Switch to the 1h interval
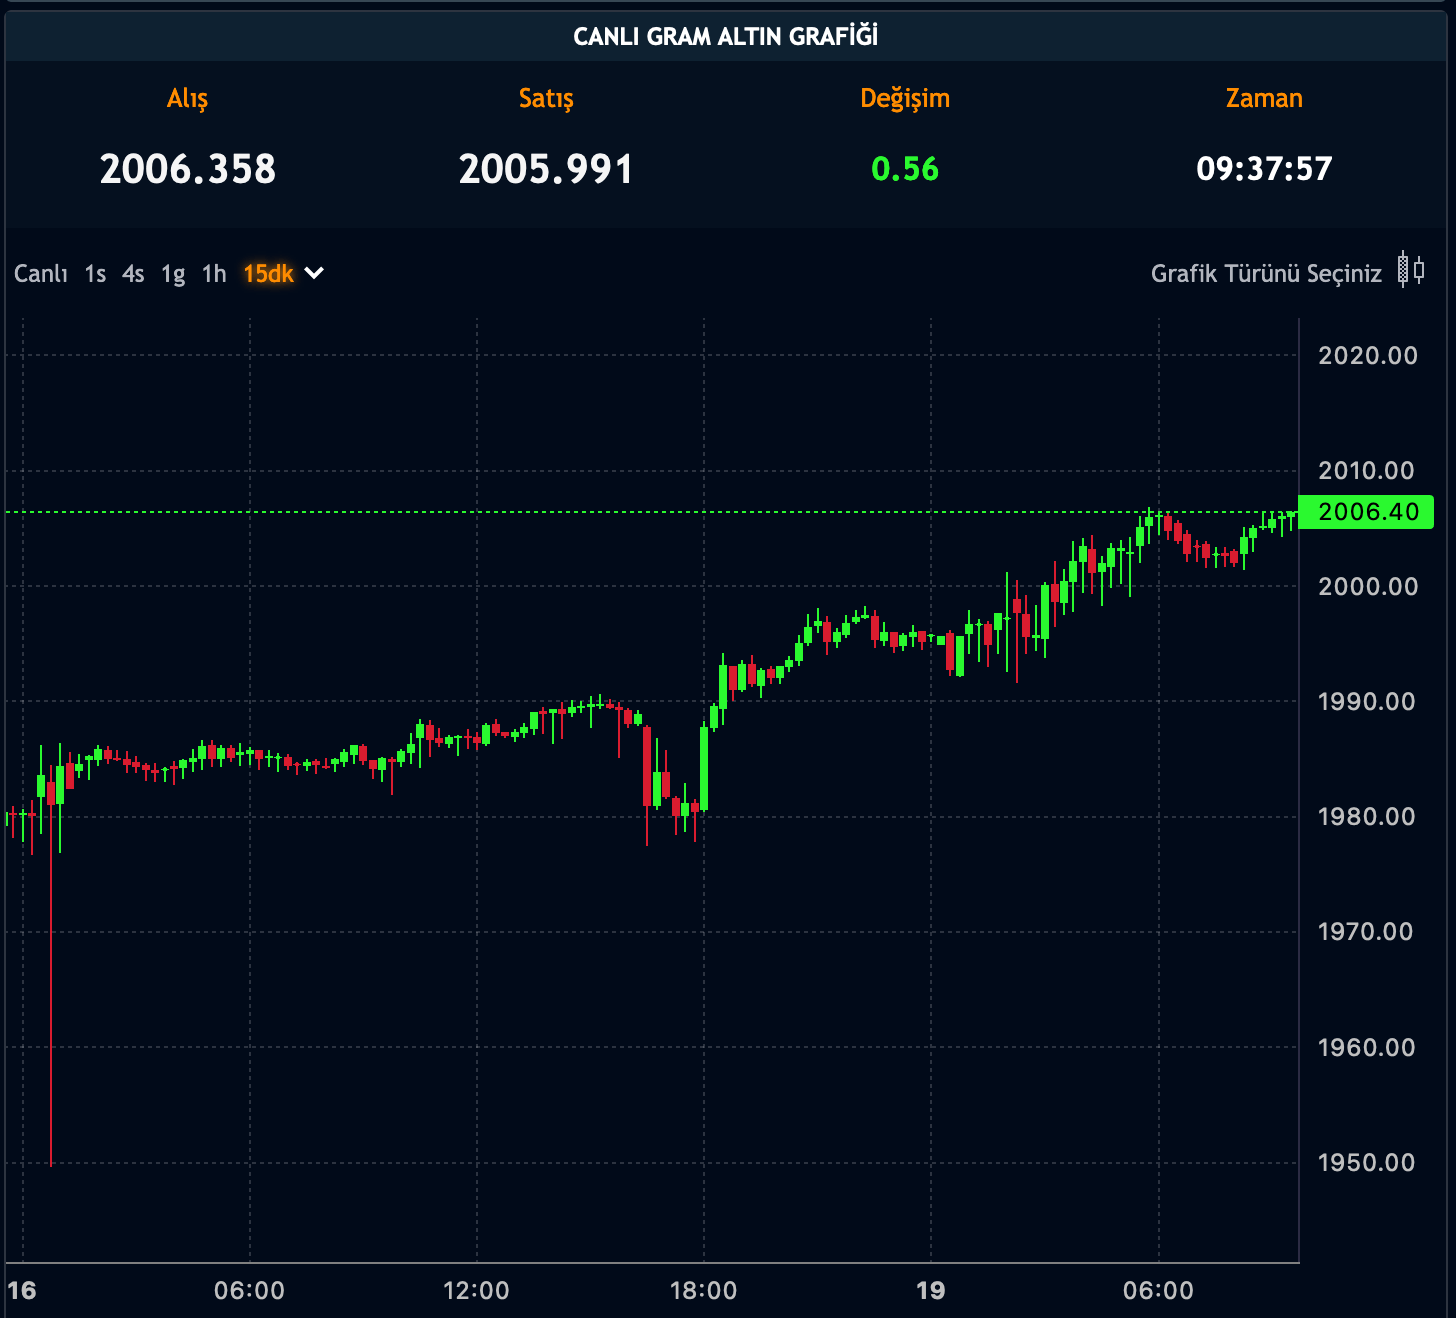Screen dimensions: 1456x1318 tap(214, 274)
